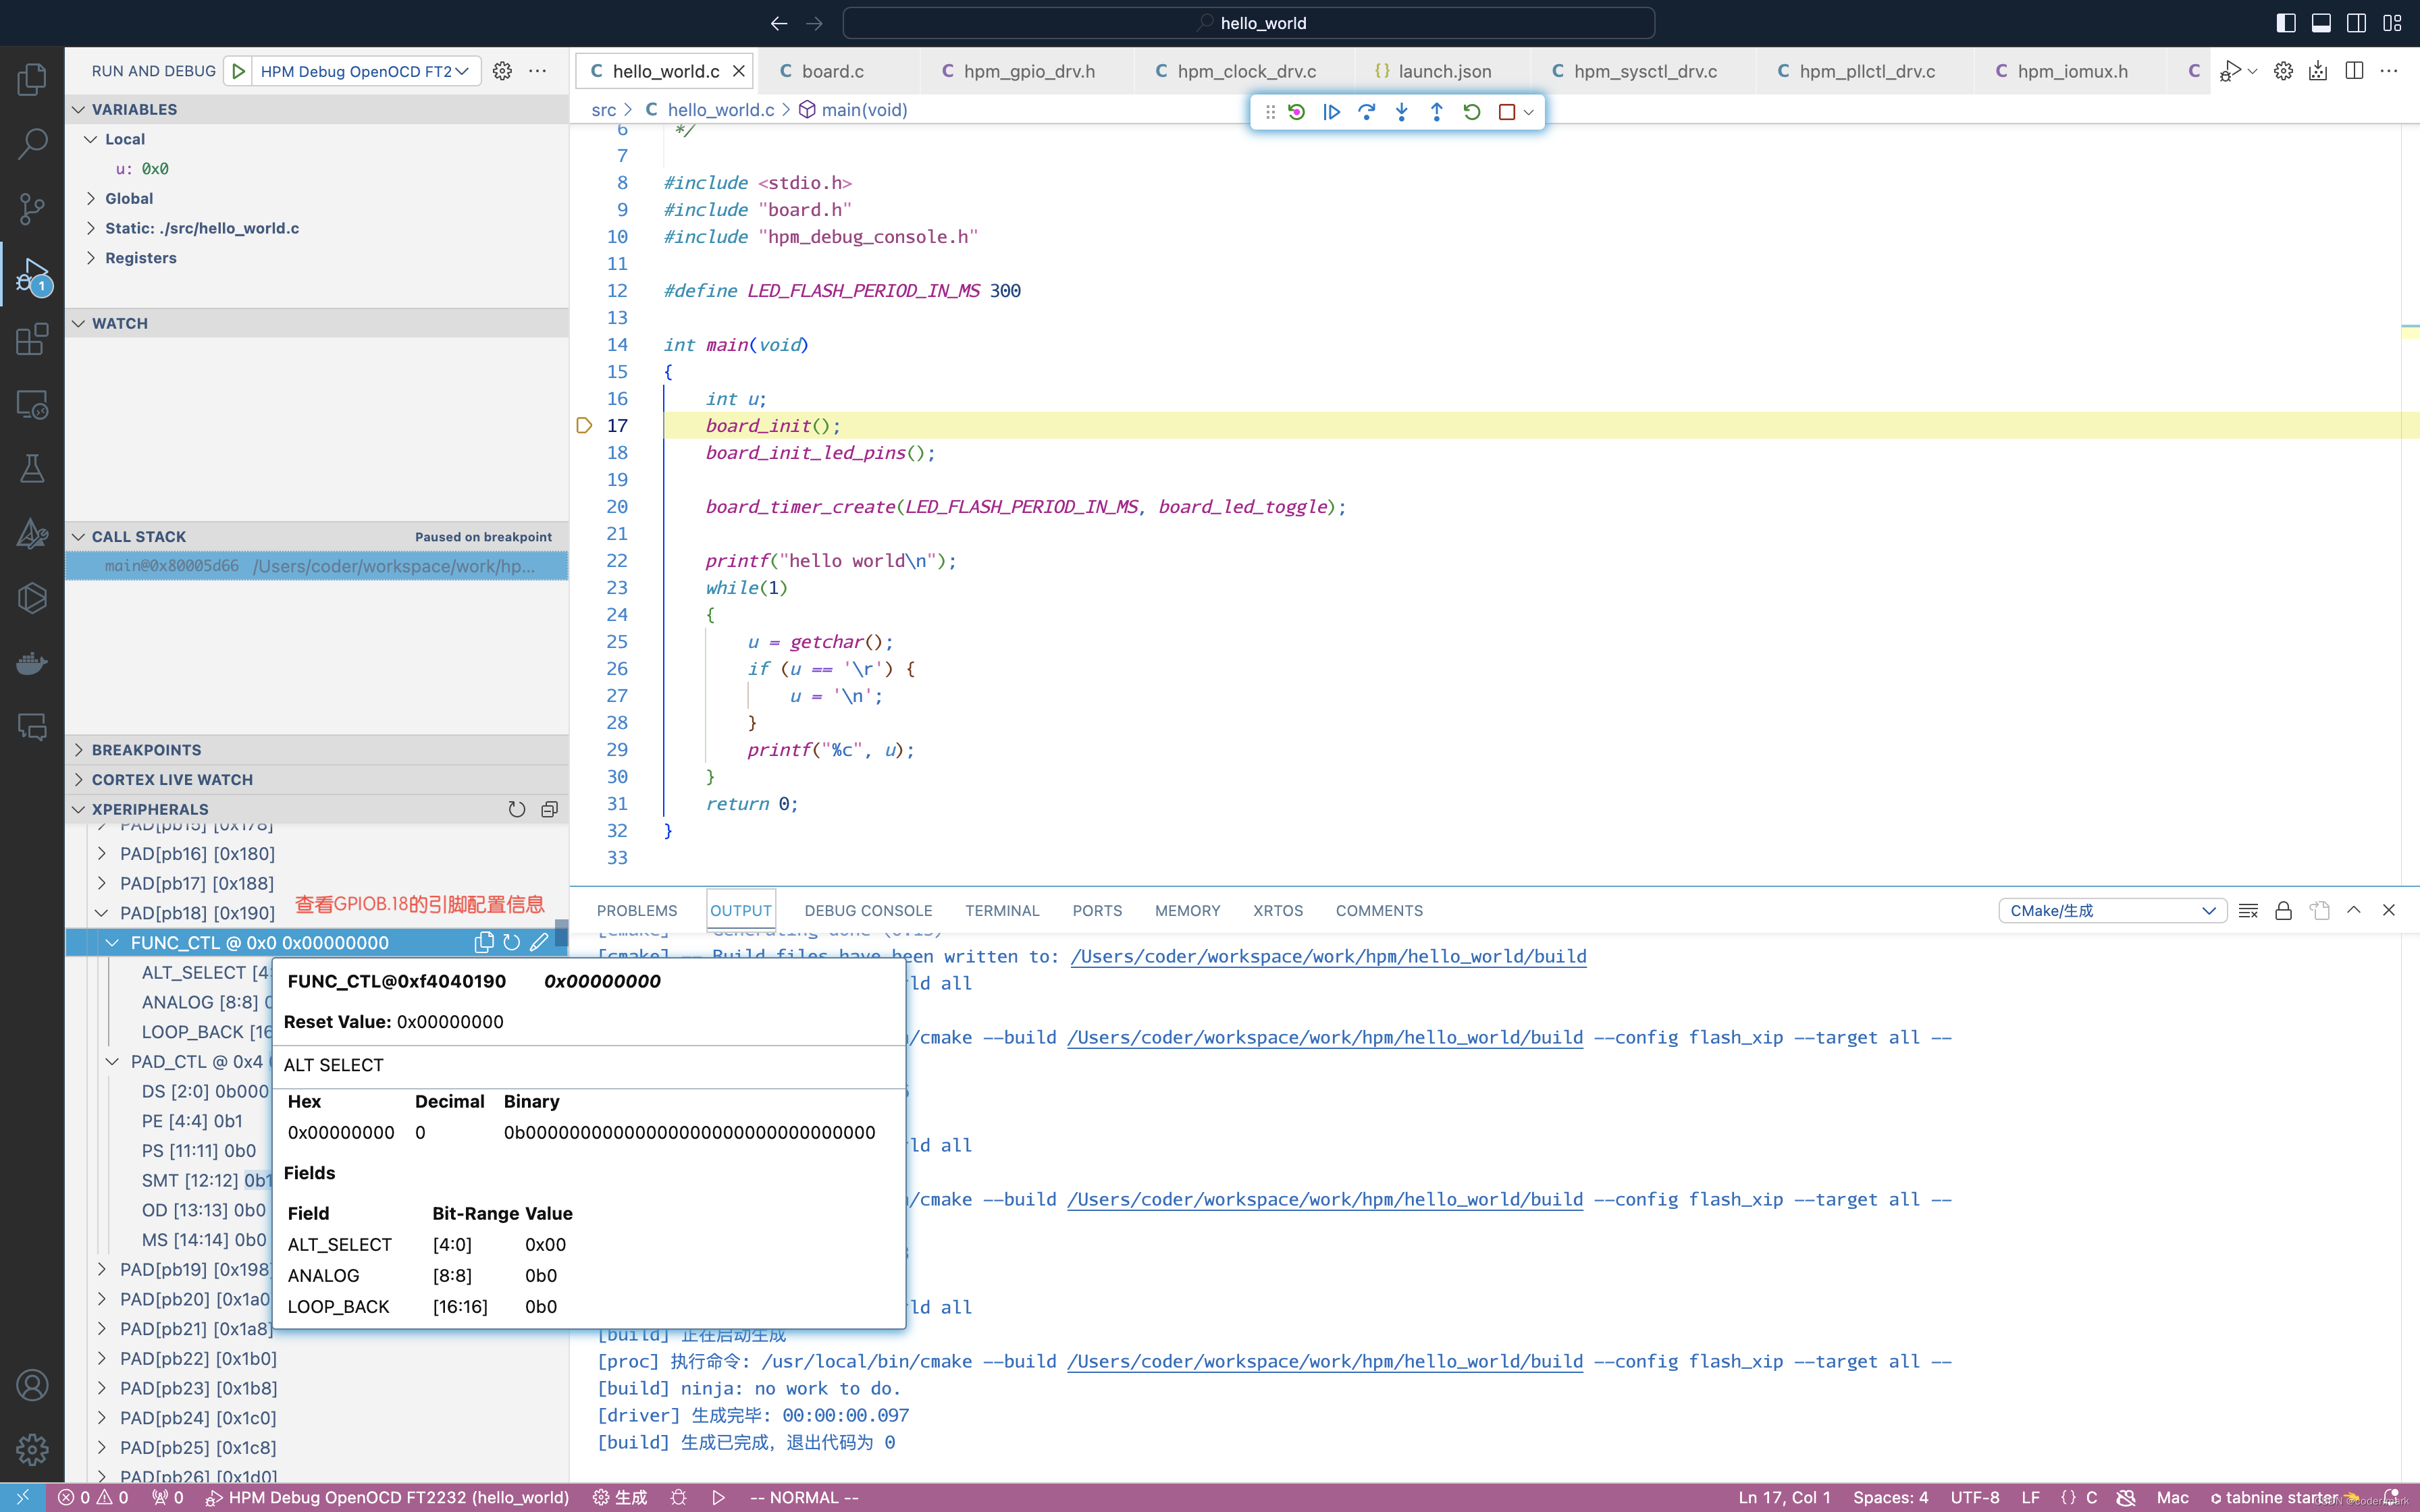Open the Docker sidebar view

click(32, 663)
